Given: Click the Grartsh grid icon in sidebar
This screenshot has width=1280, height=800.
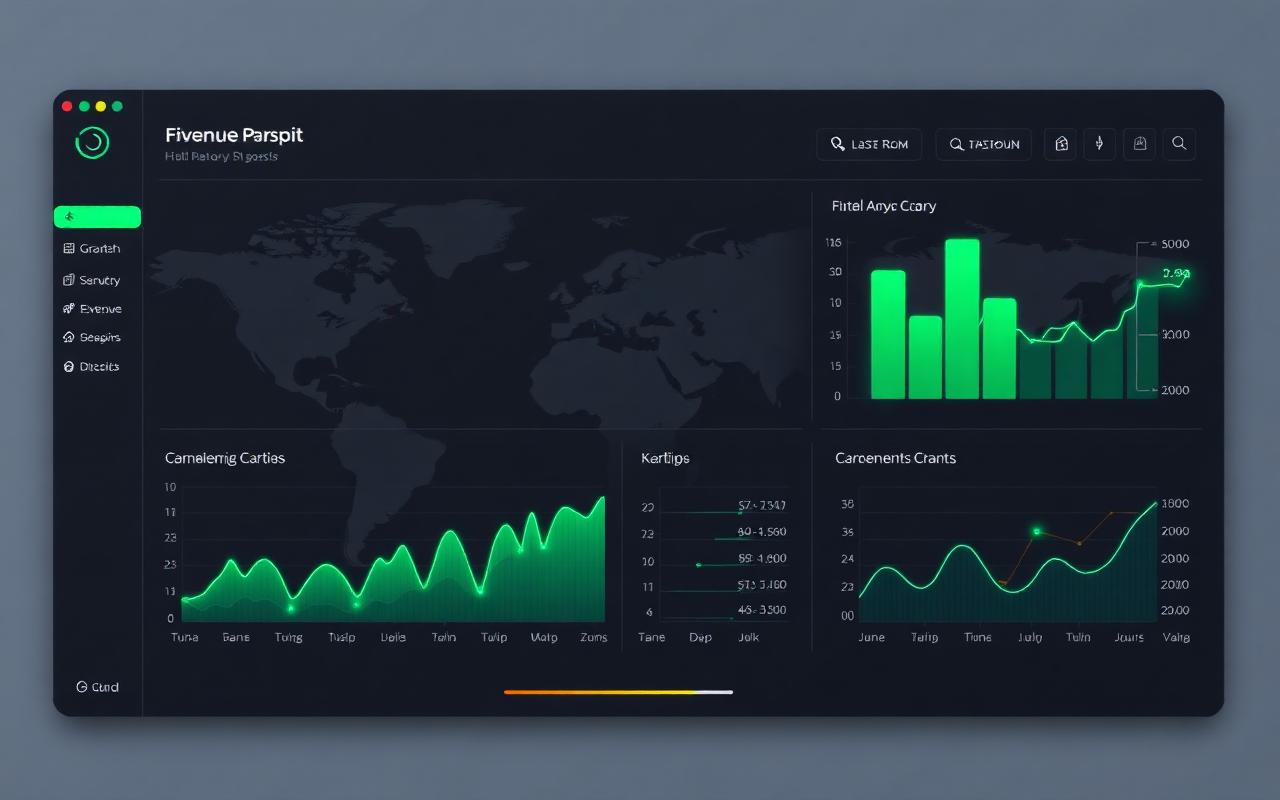Looking at the screenshot, I should pos(68,248).
